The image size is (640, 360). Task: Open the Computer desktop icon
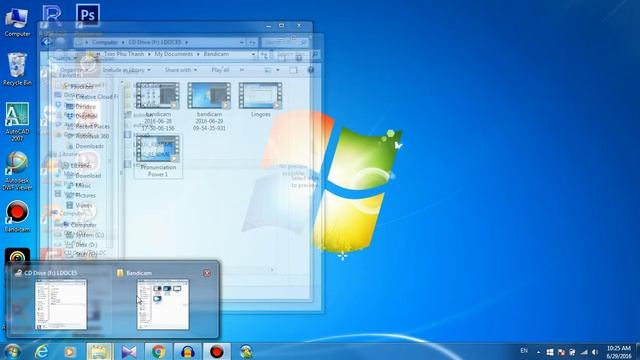coord(17,22)
